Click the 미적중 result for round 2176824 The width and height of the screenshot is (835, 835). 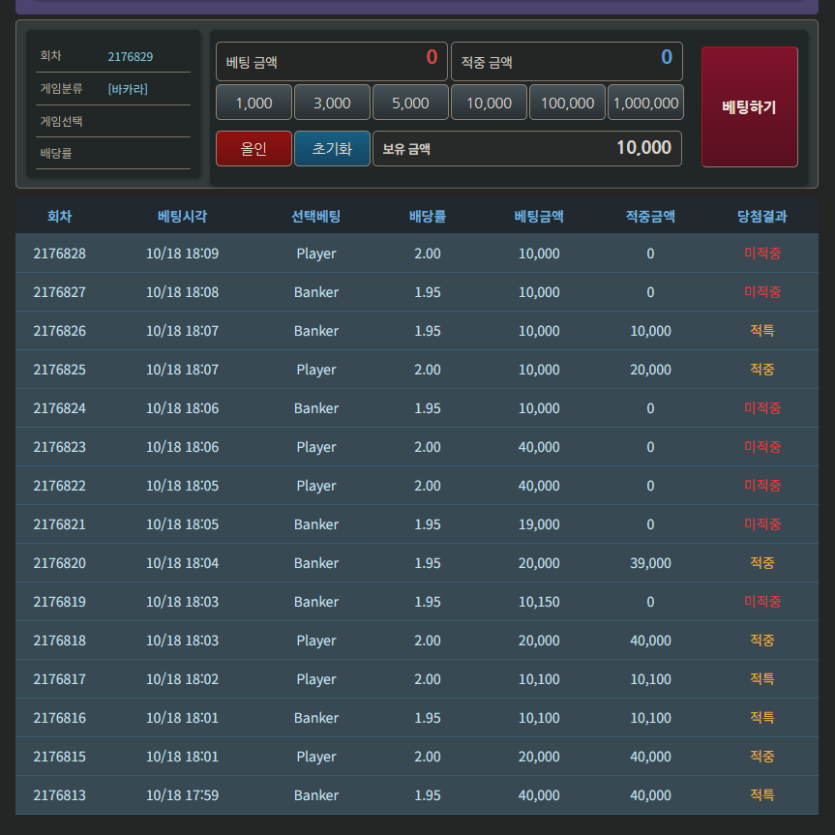[763, 408]
